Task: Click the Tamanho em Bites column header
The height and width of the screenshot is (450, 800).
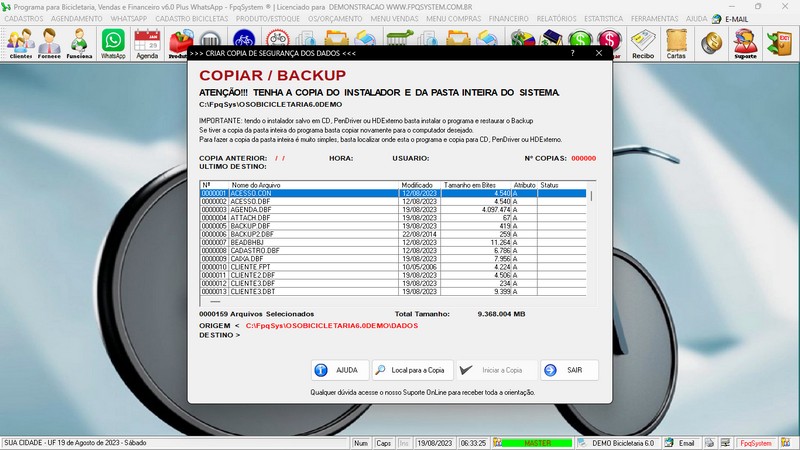Action: tap(474, 185)
